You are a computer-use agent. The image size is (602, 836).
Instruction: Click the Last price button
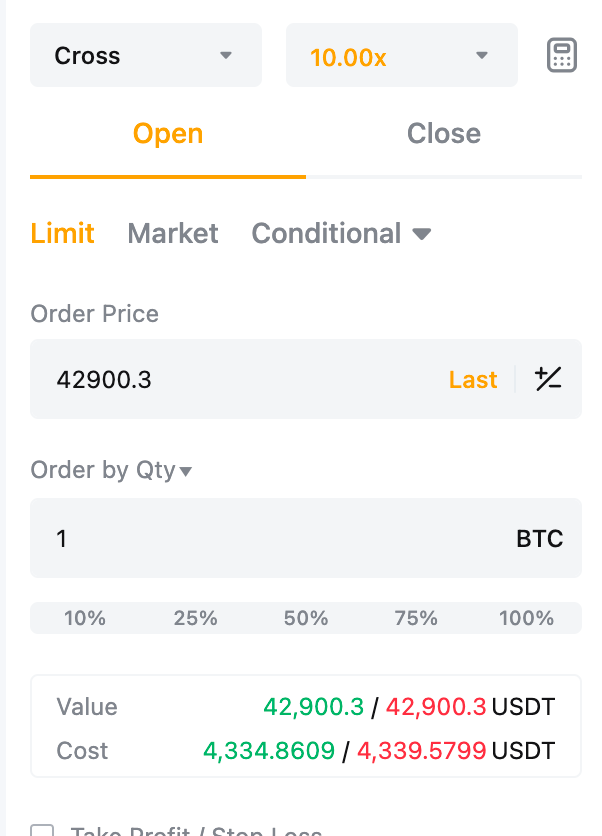pyautogui.click(x=473, y=380)
